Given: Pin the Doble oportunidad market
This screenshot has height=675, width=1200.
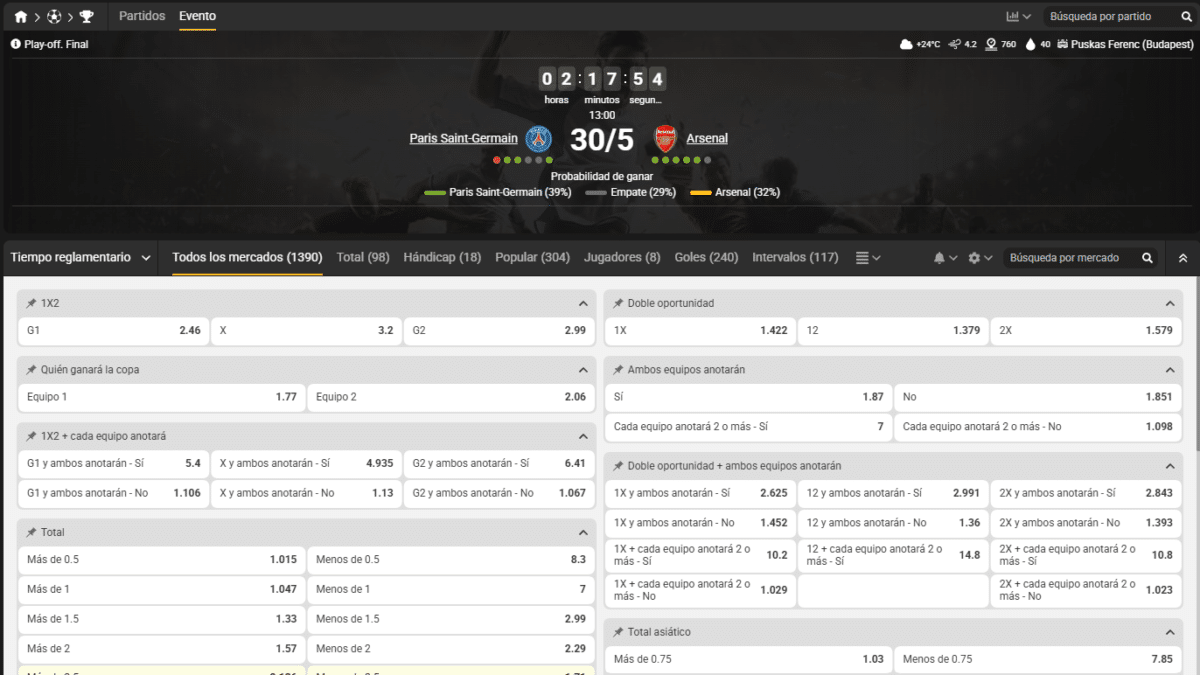Looking at the screenshot, I should 618,303.
